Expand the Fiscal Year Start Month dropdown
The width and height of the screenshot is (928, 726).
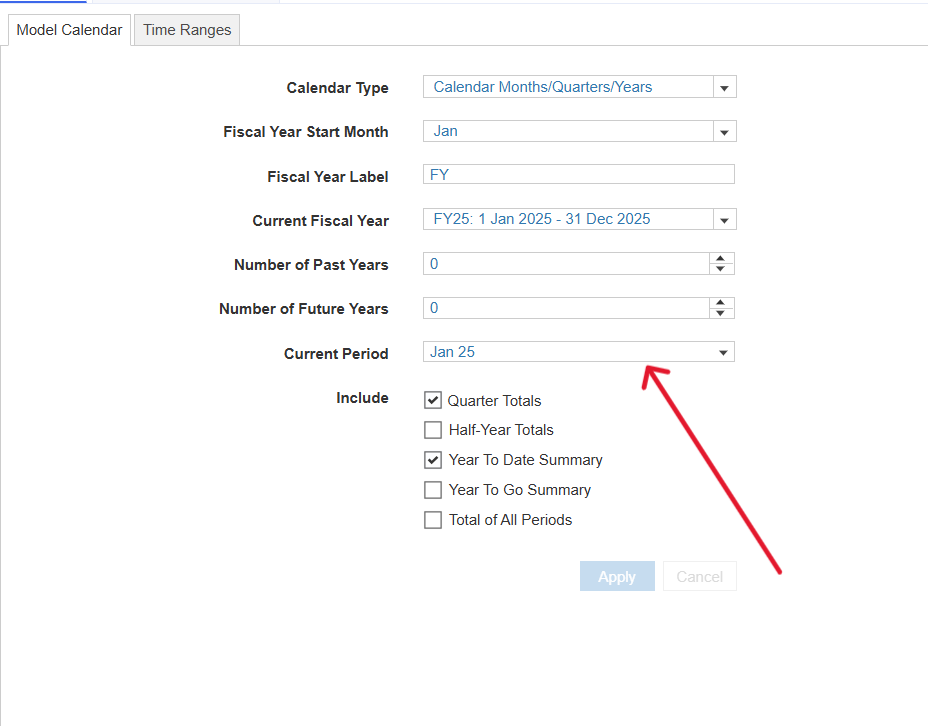click(725, 132)
